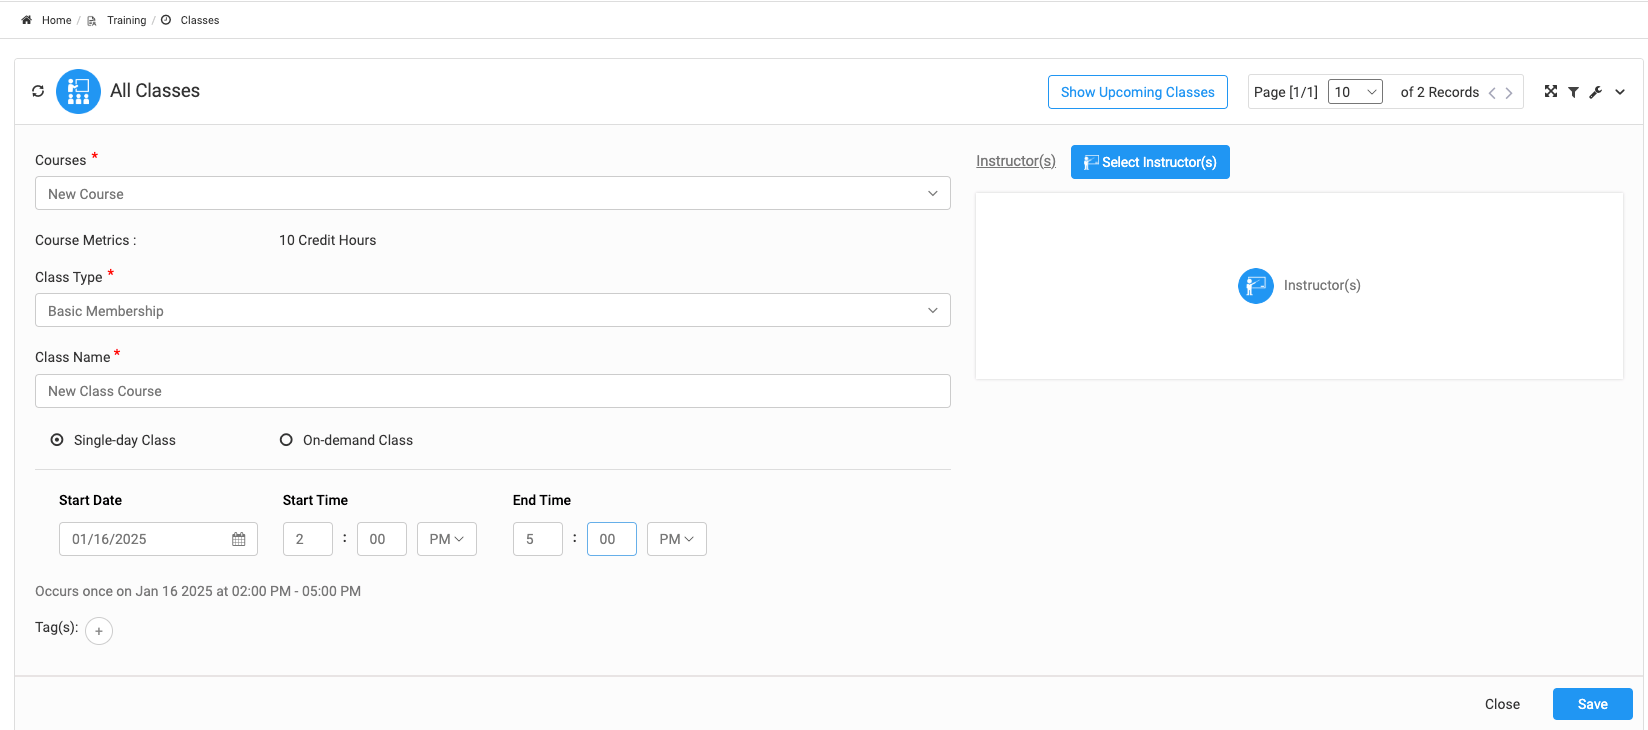Open the page size dropdown showing 10

click(x=1355, y=92)
